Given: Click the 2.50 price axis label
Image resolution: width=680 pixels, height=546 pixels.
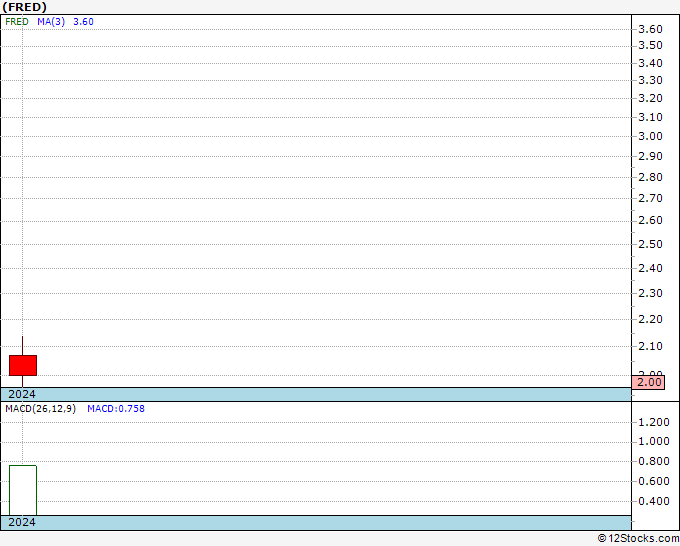Looking at the screenshot, I should [x=651, y=244].
